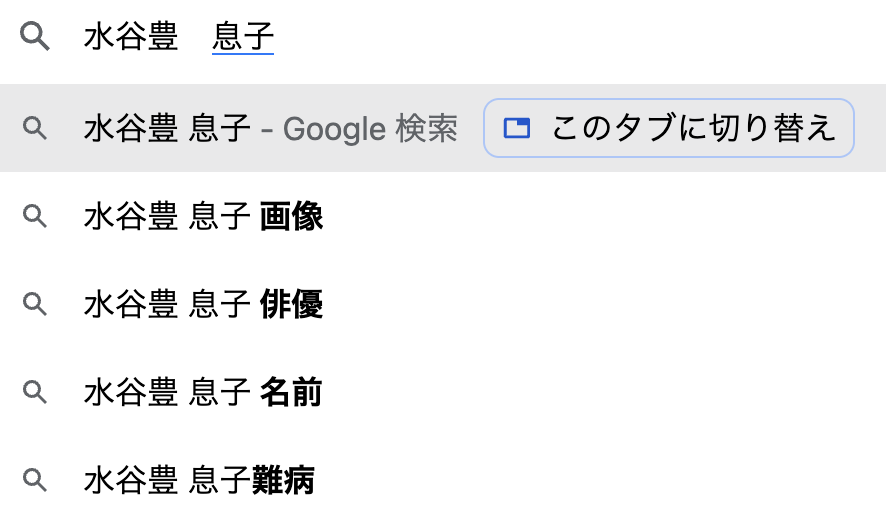Click the search icon next to 水谷豊 息子難病
This screenshot has width=886, height=521.
(x=35, y=480)
